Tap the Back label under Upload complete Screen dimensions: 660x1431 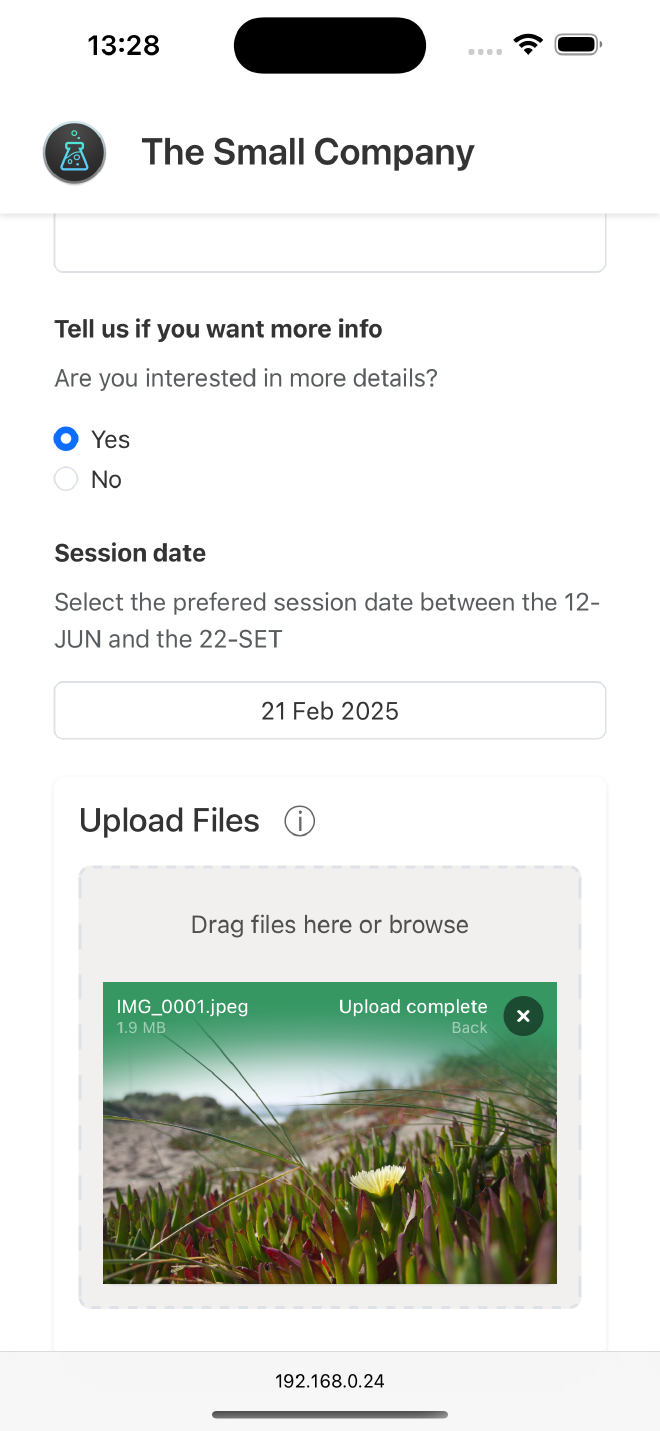469,1028
